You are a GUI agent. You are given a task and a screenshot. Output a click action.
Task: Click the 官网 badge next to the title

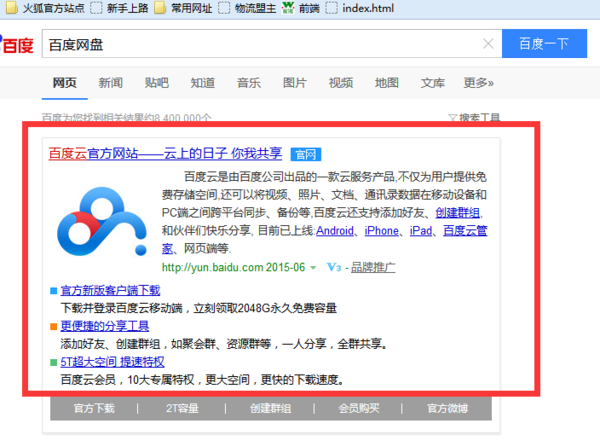[306, 155]
